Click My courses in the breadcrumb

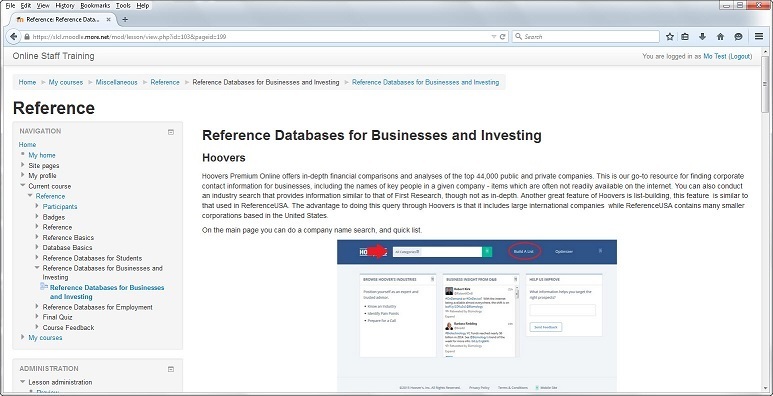click(66, 82)
